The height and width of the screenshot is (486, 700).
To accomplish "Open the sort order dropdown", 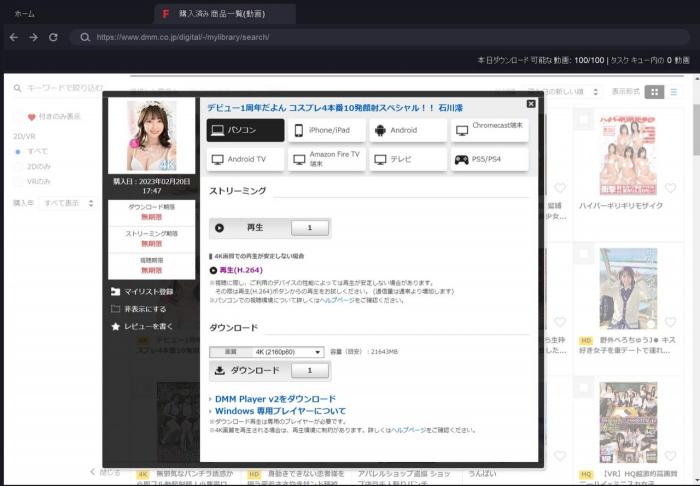I will (x=562, y=92).
